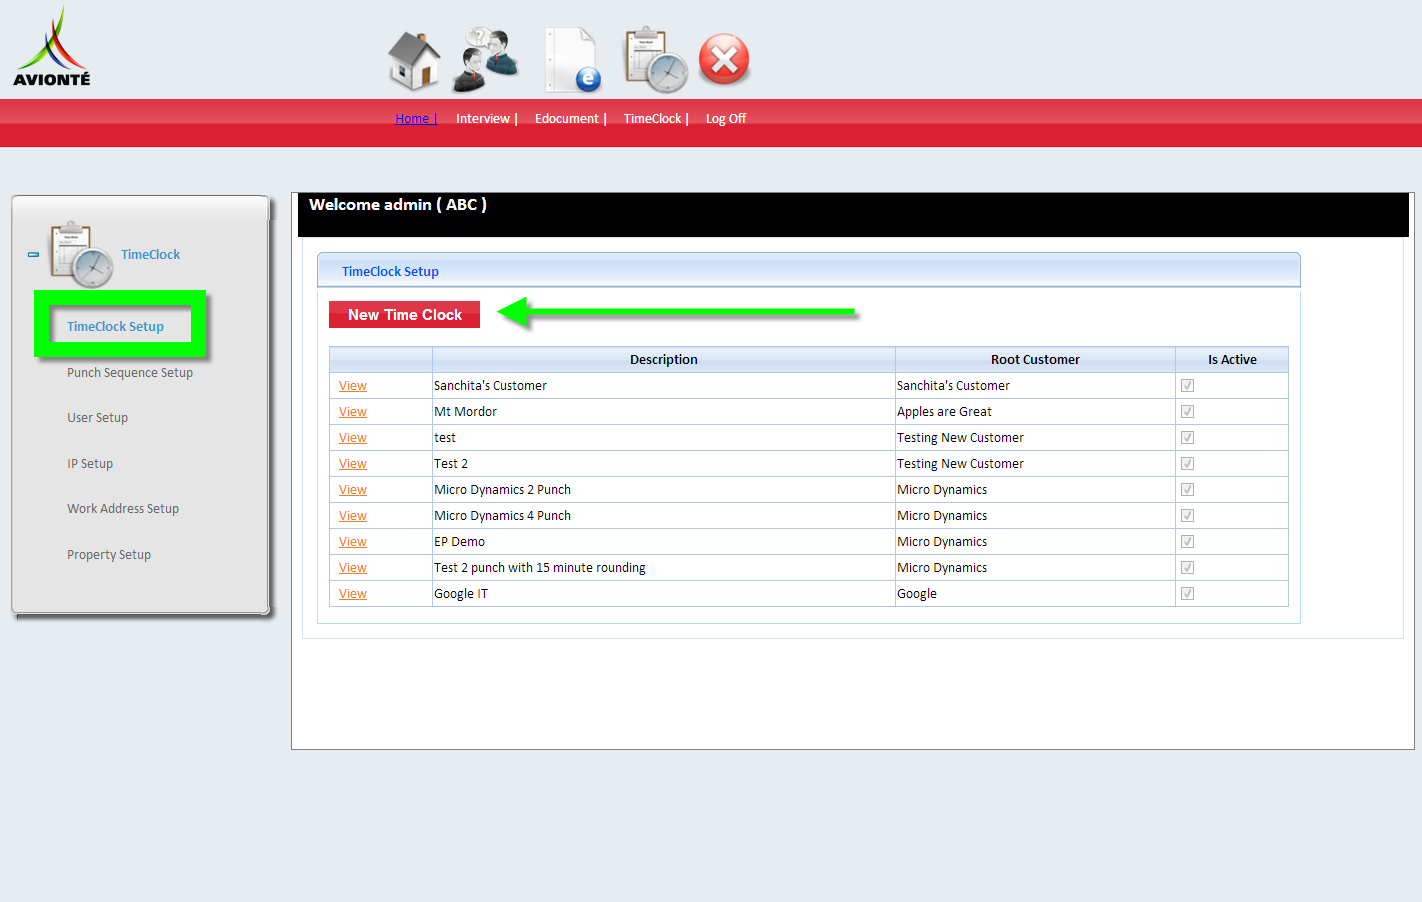Click the red Log Off X icon
The image size is (1422, 902).
[724, 60]
